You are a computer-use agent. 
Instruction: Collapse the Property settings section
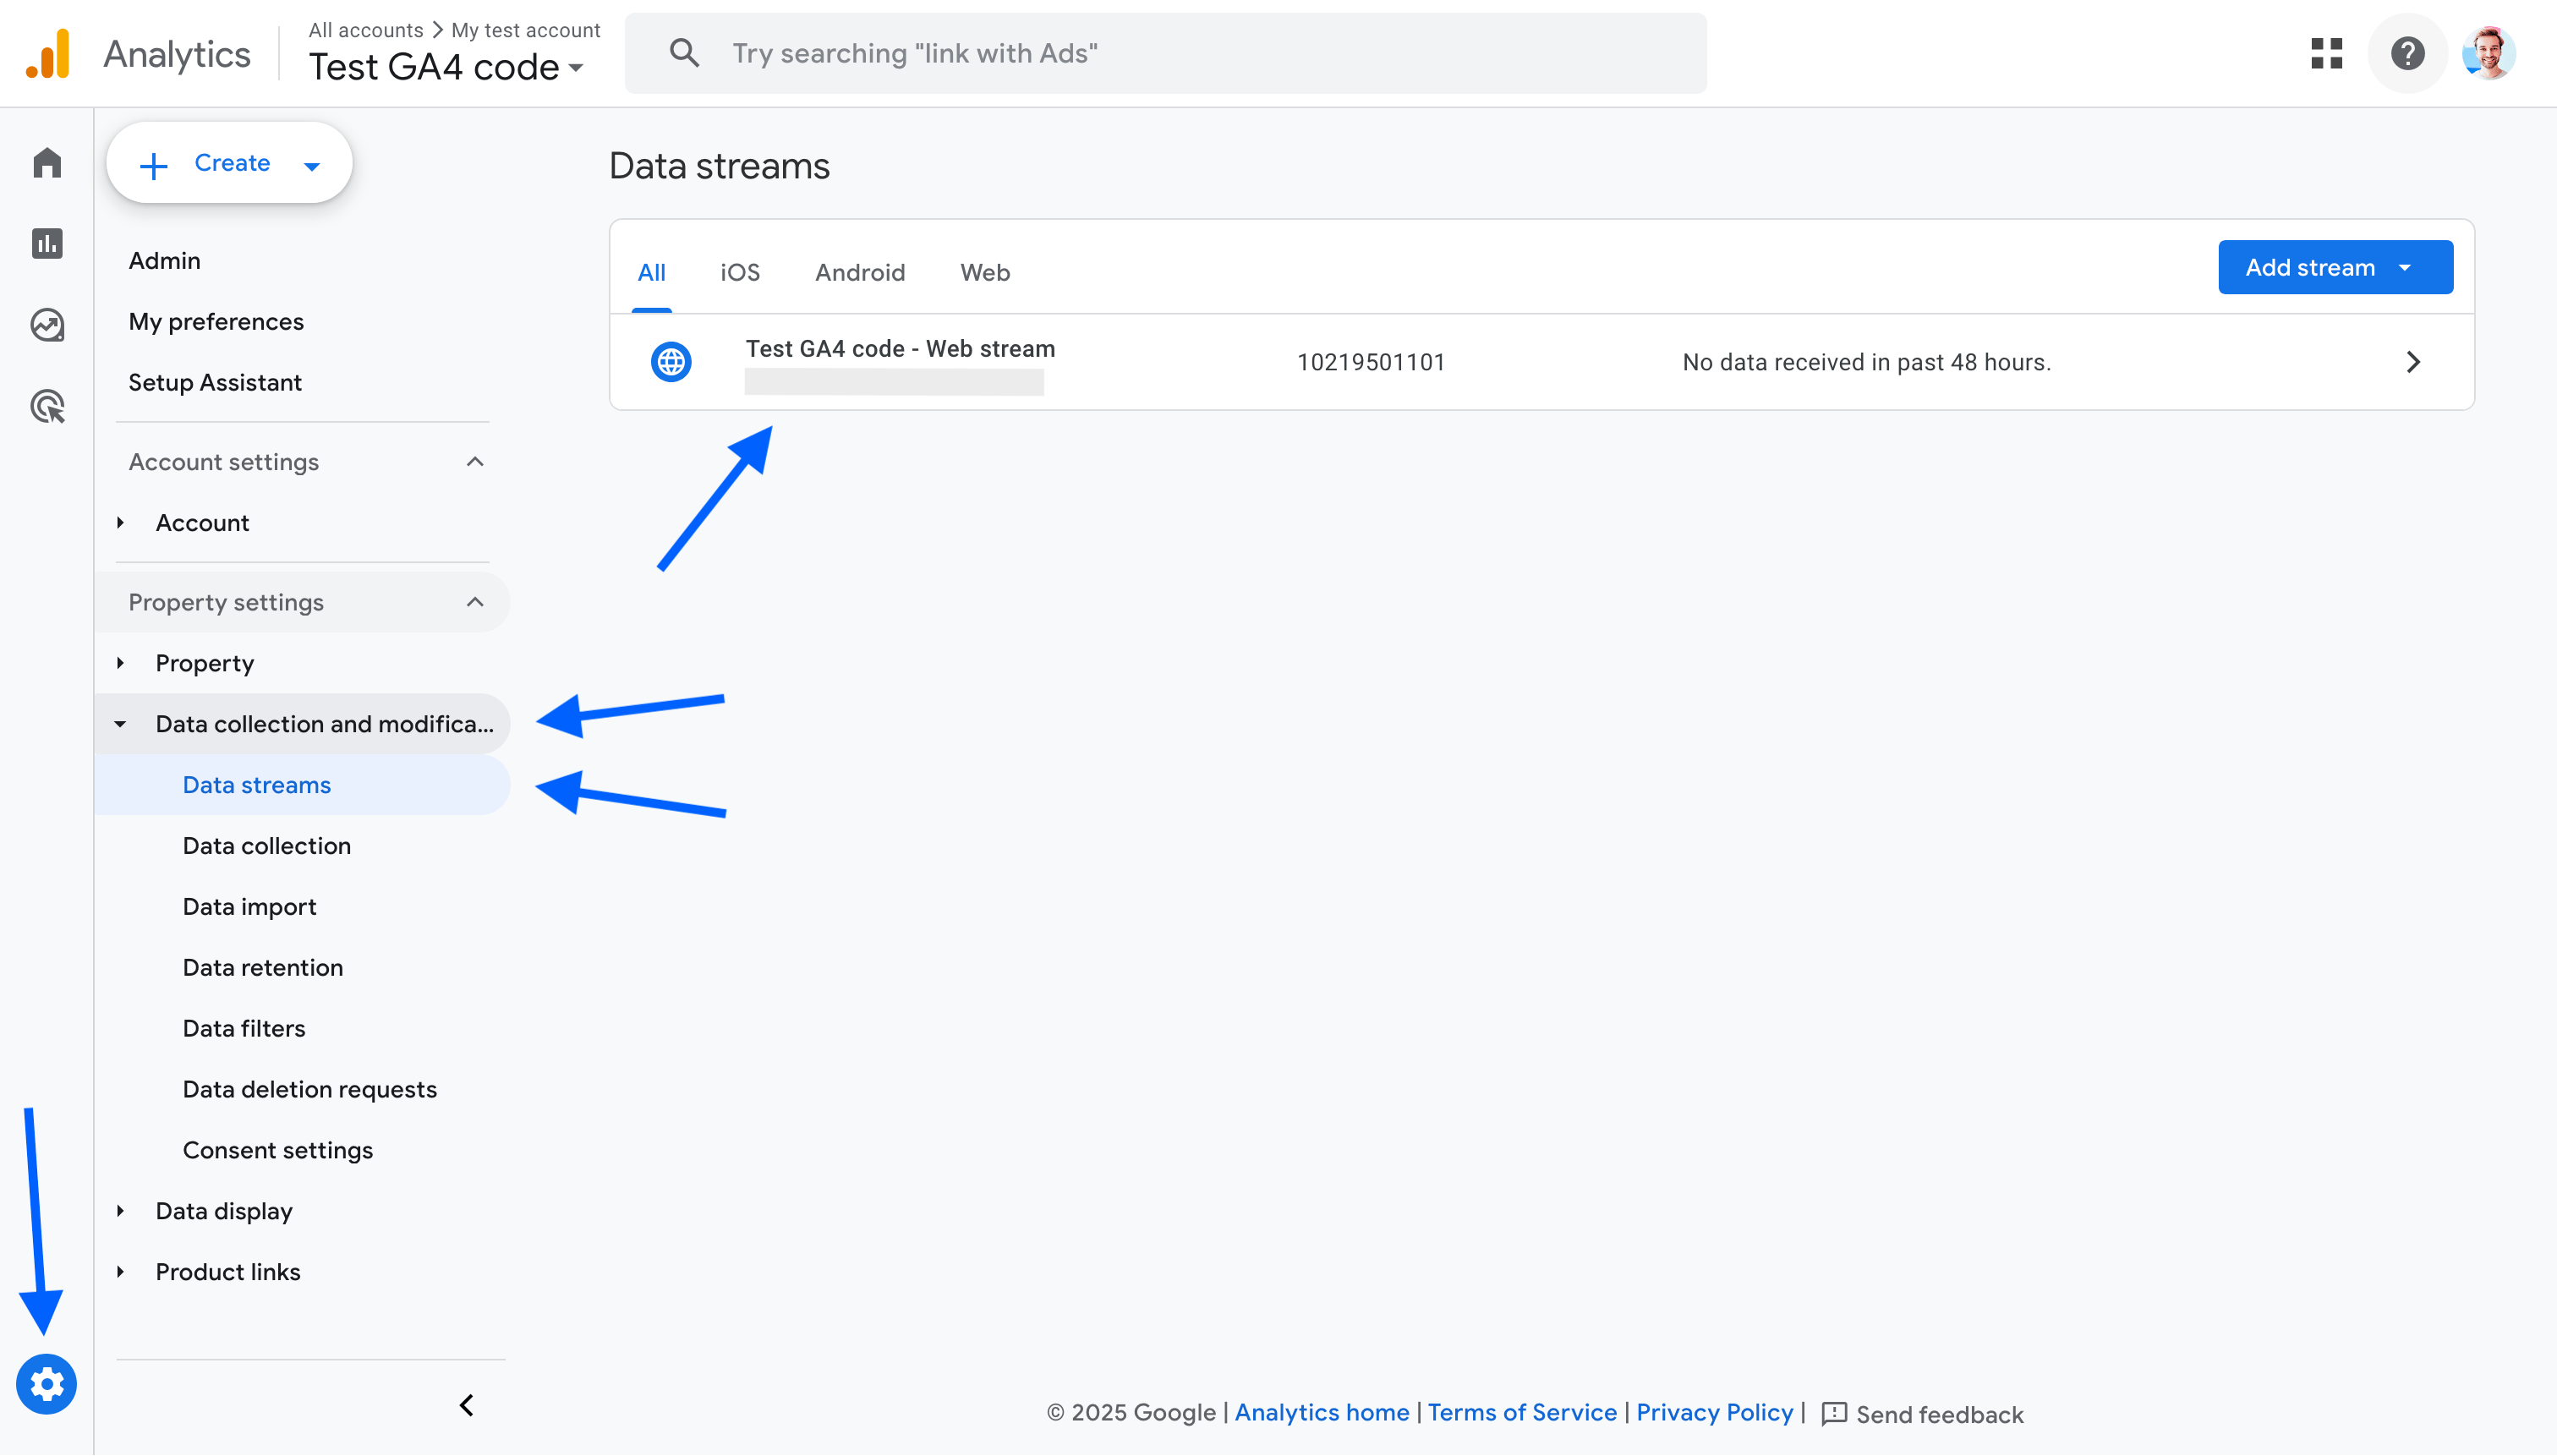click(x=475, y=602)
